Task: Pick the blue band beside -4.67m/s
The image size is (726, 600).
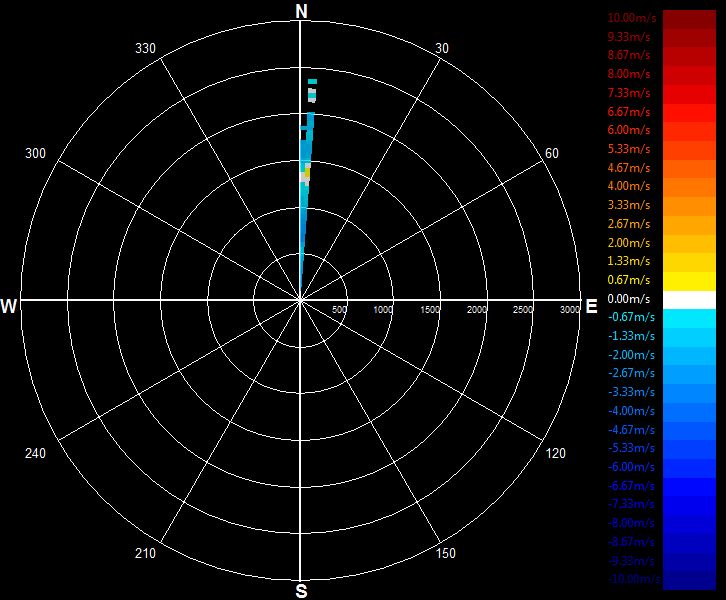Action: pyautogui.click(x=689, y=431)
